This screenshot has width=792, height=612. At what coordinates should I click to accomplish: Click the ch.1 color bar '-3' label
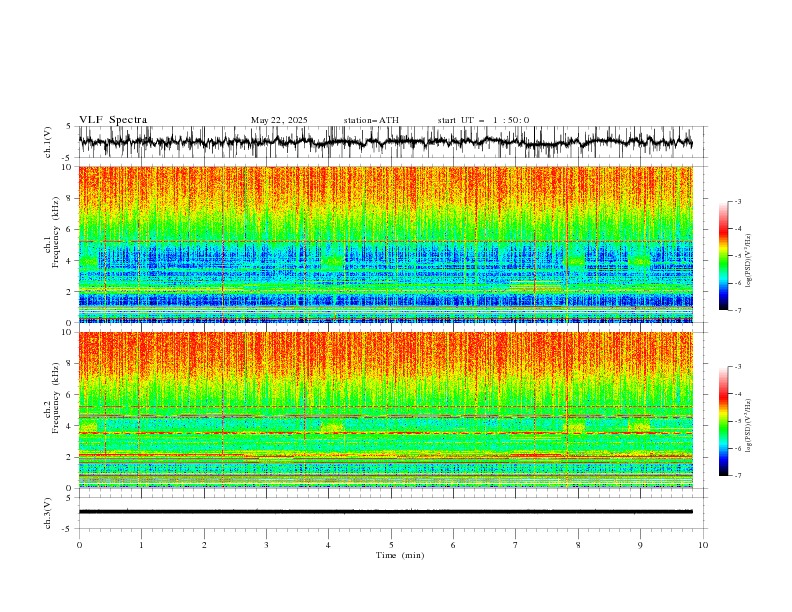click(738, 201)
